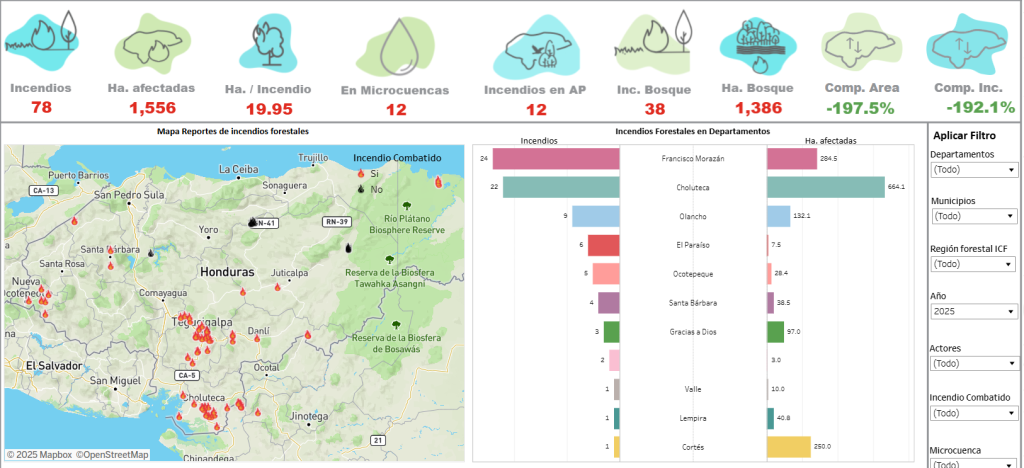The height and width of the screenshot is (468, 1024).
Task: Select Choluteca's teal Ha. afectadas bar
Action: (x=826, y=187)
